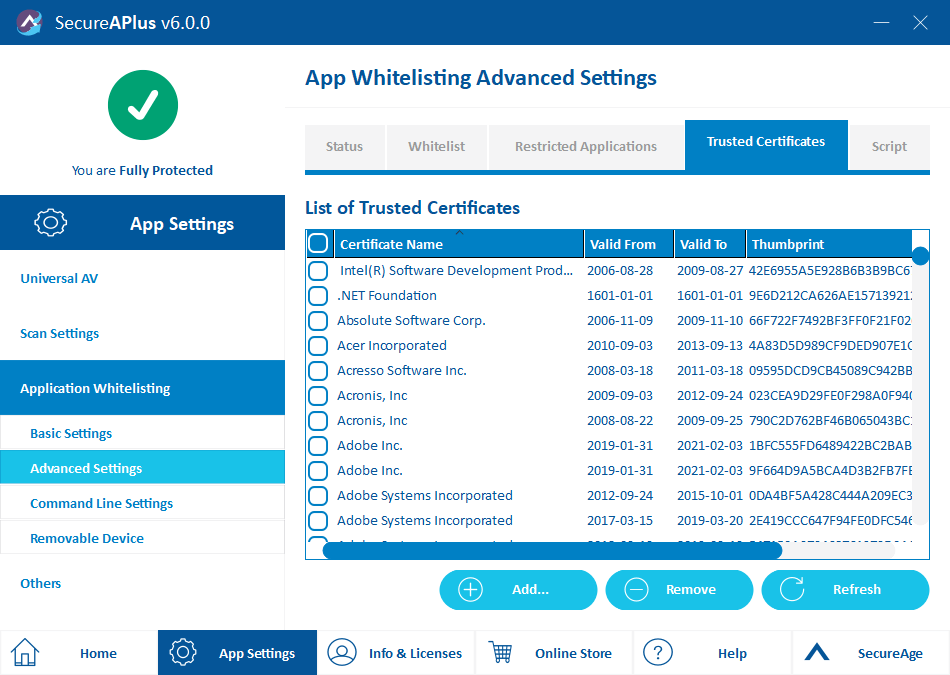
Task: Click the horizontal scrollbar thumb under the list
Action: click(553, 550)
